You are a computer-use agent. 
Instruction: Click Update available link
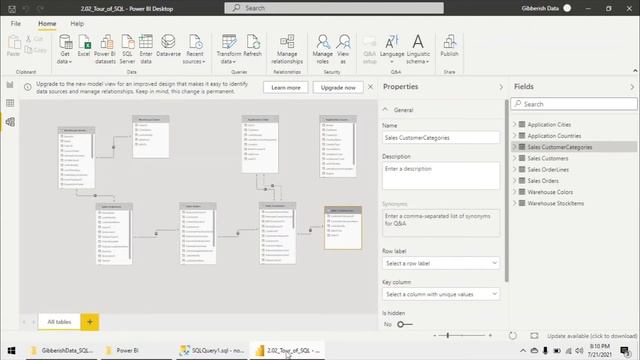click(592, 336)
